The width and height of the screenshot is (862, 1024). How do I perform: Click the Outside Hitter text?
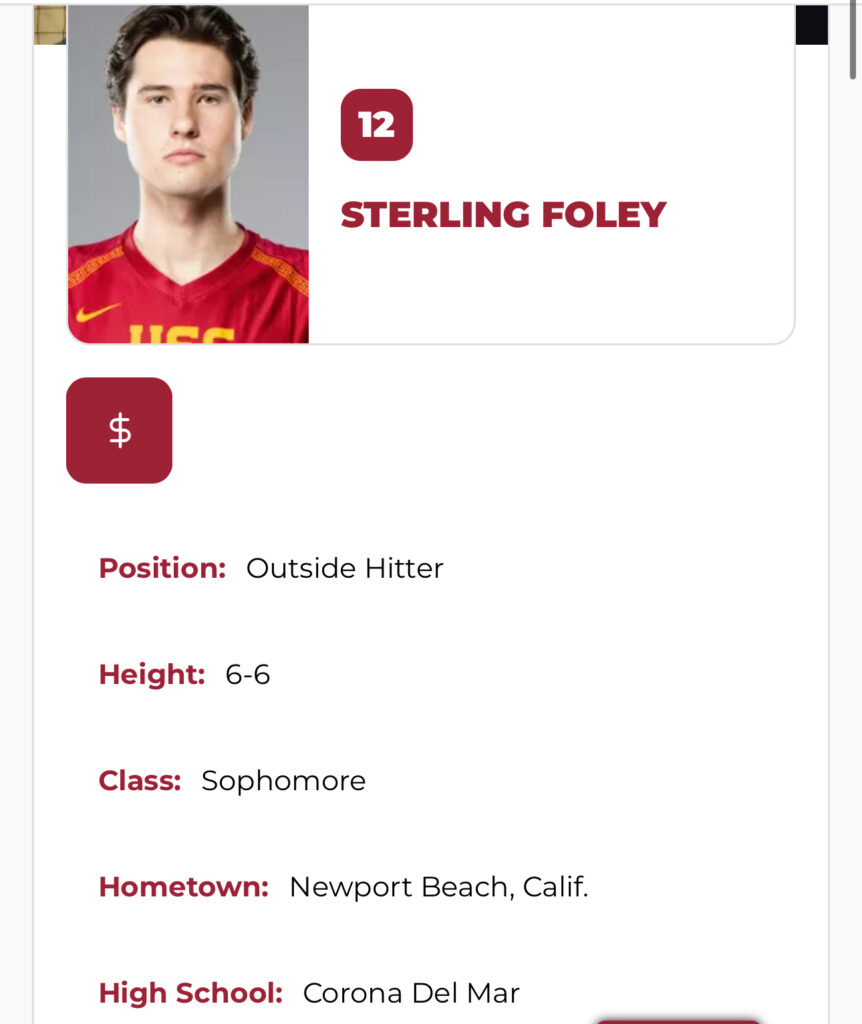click(344, 568)
